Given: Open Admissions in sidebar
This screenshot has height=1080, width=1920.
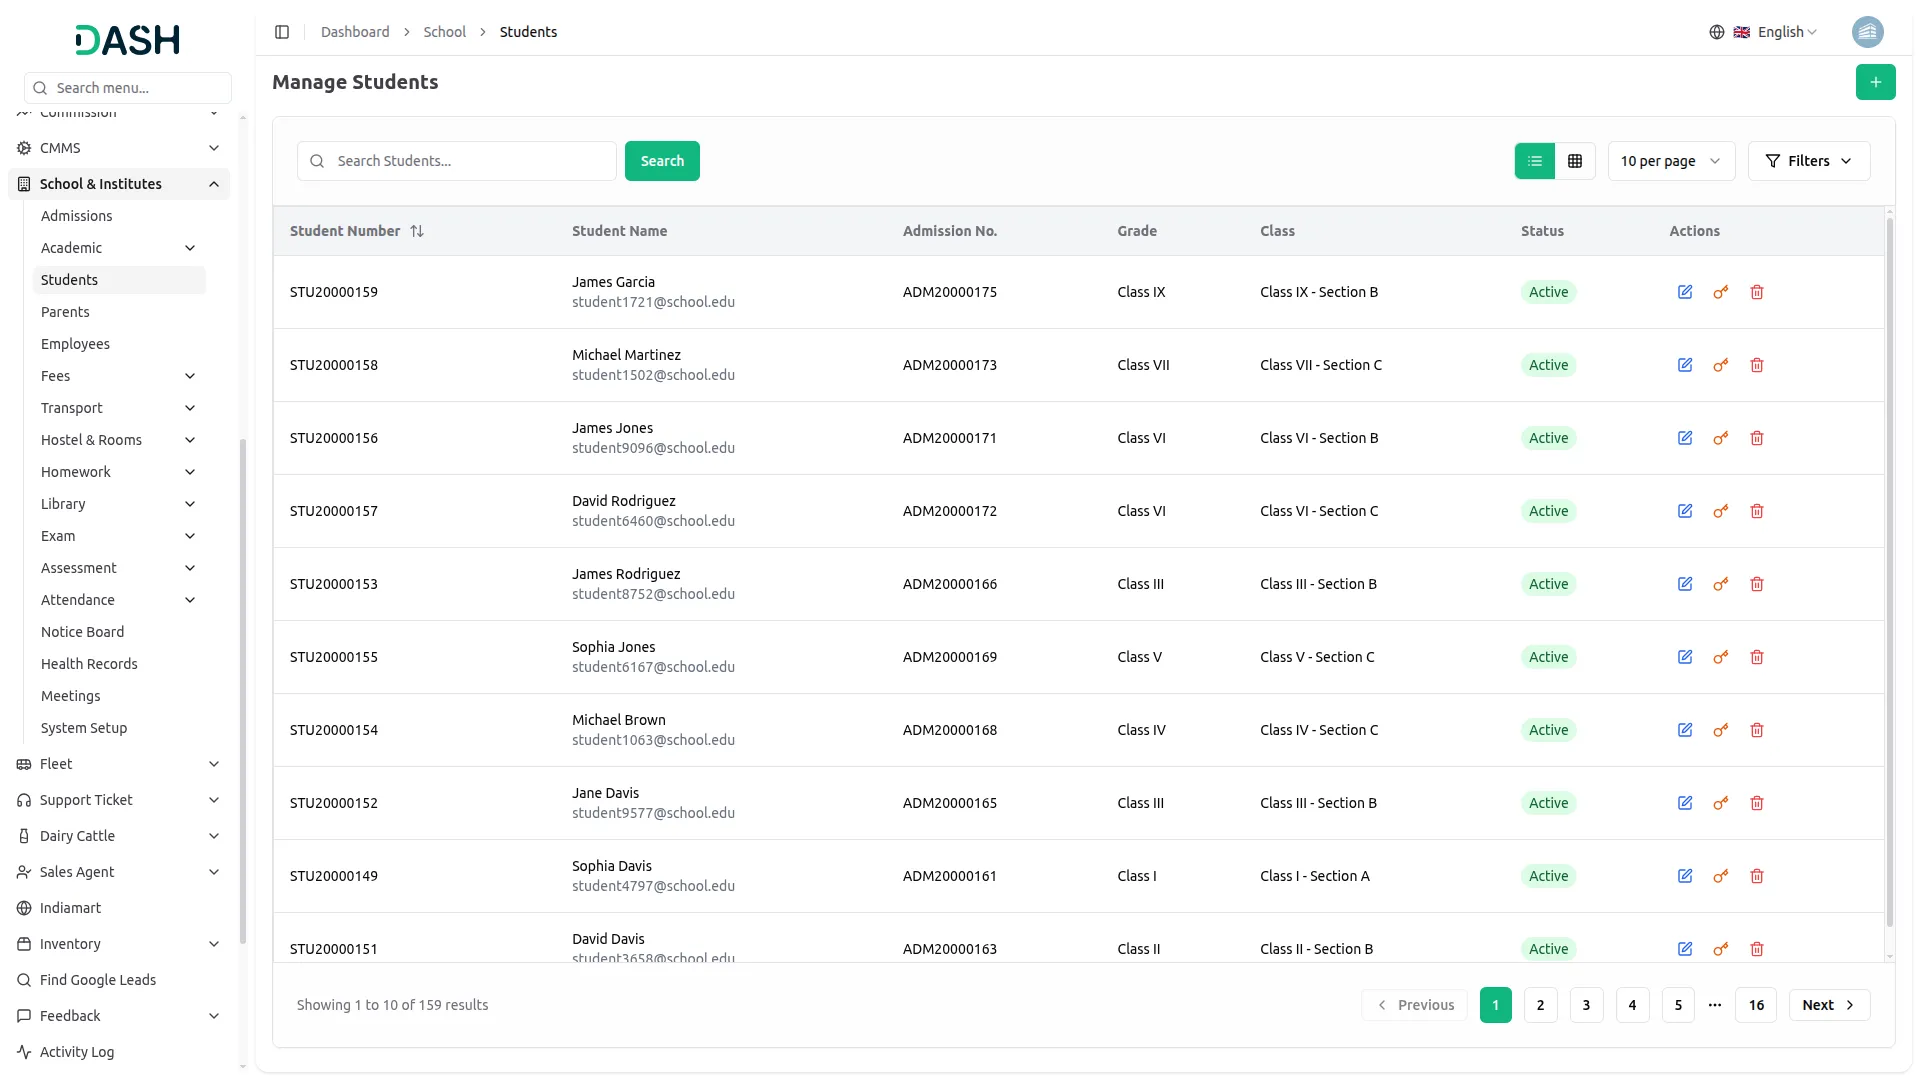Looking at the screenshot, I should coord(76,216).
